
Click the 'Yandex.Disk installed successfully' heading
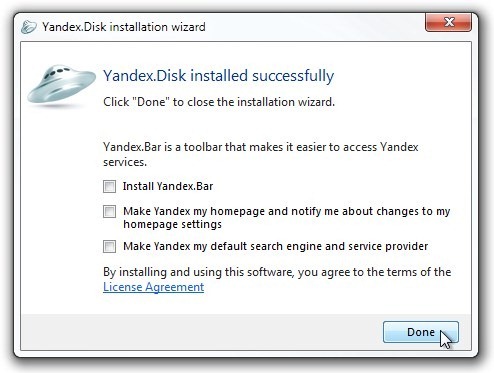(x=219, y=76)
